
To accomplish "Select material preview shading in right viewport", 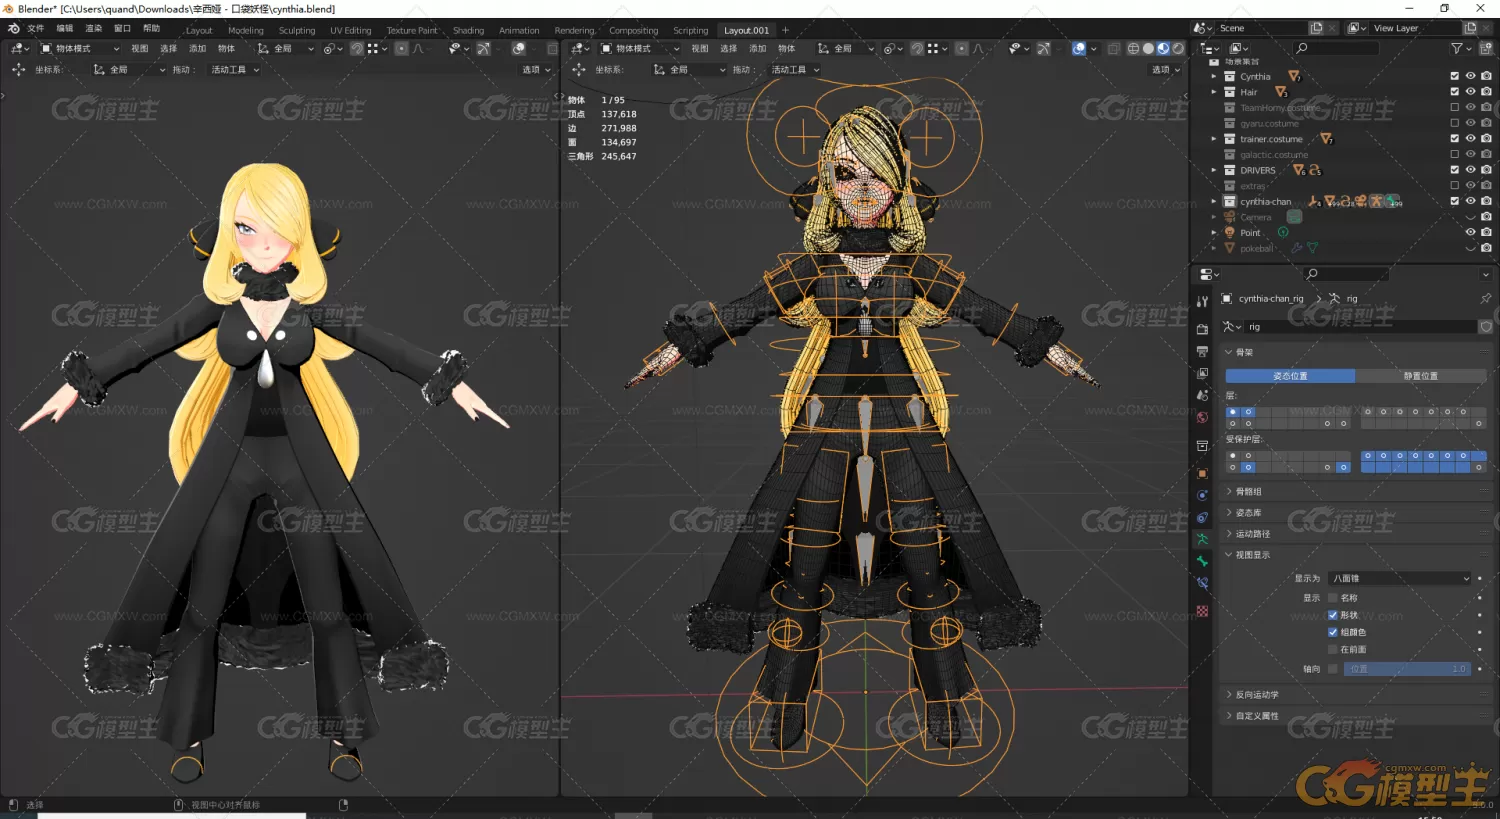I will 1163,48.
